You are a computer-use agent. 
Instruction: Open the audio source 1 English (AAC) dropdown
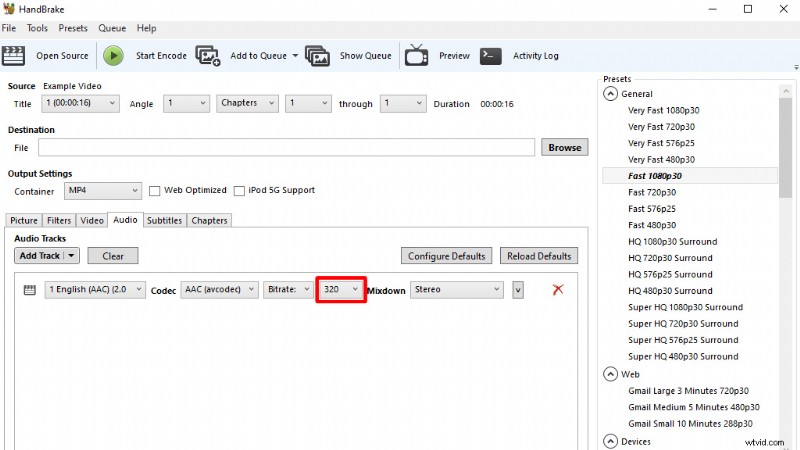point(95,290)
